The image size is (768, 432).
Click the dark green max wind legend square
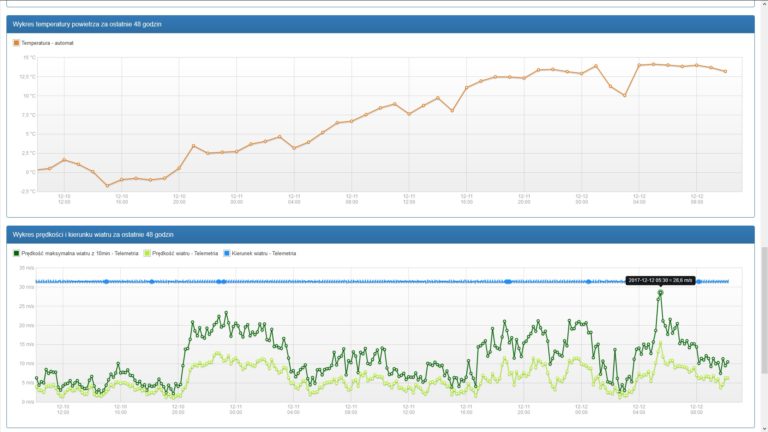click(16, 254)
